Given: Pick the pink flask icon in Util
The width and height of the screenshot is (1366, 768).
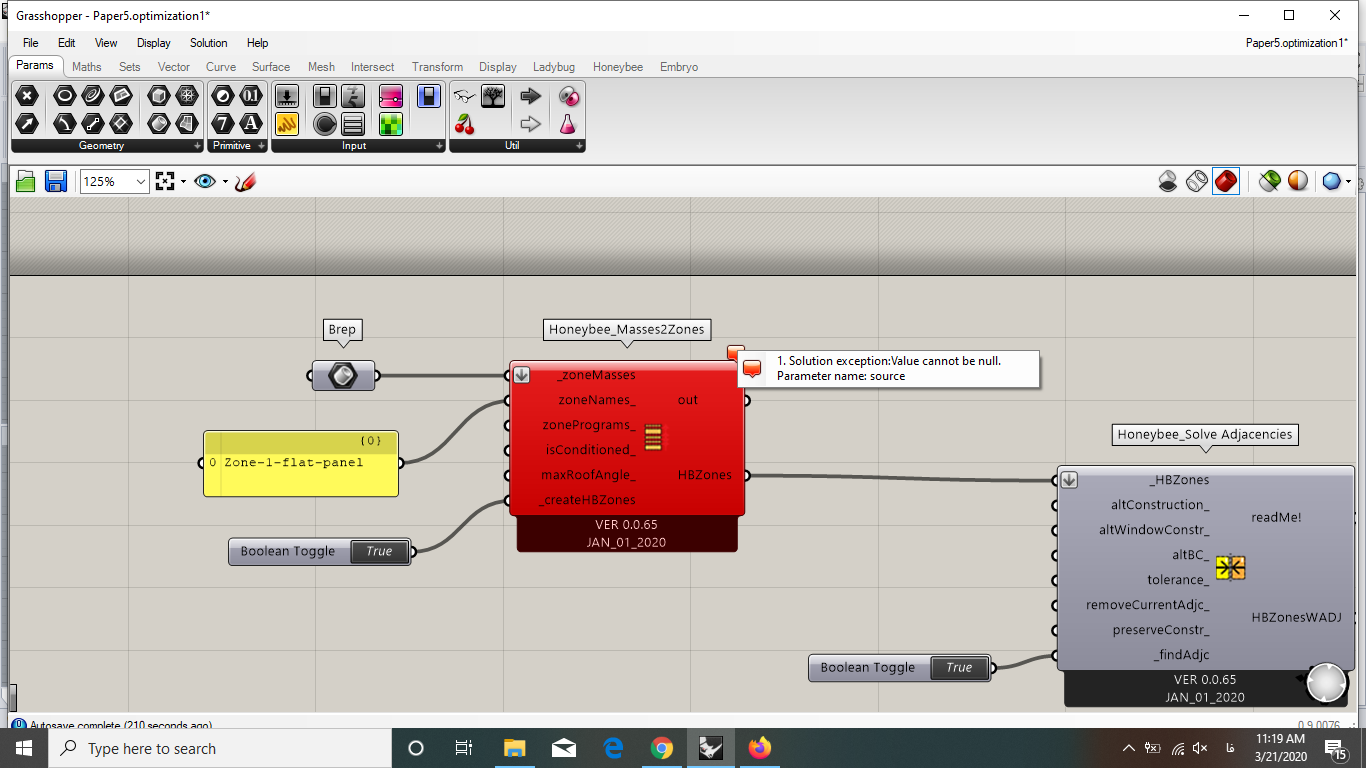Looking at the screenshot, I should 568,124.
